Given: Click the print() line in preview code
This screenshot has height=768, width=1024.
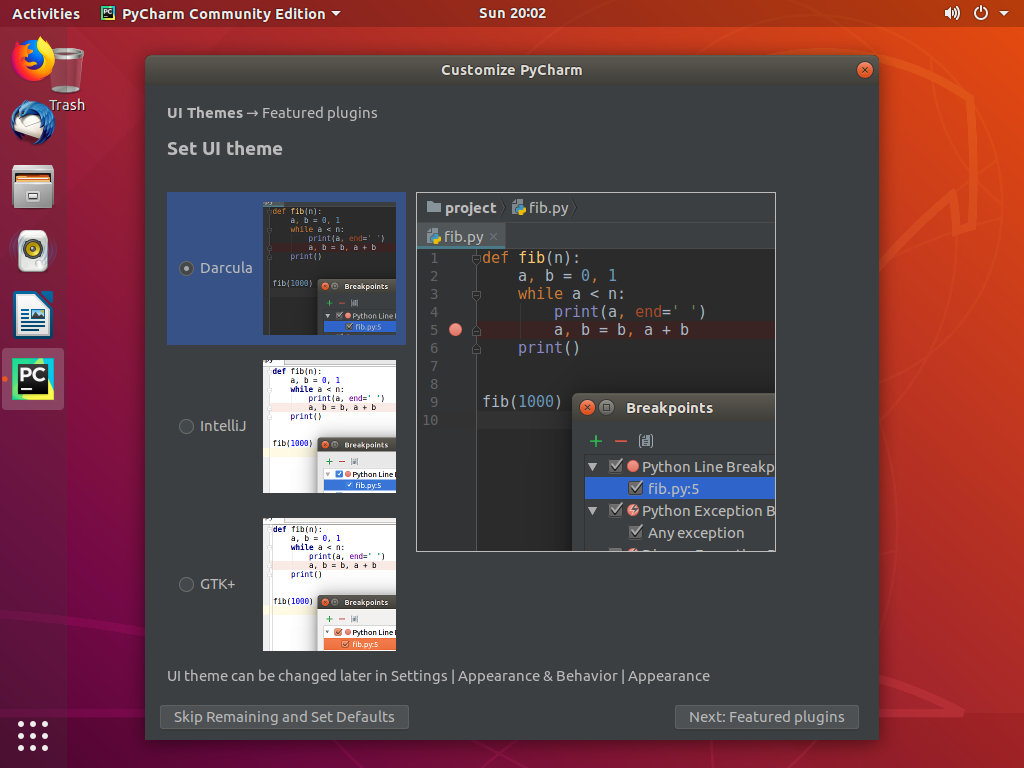Looking at the screenshot, I should point(549,347).
